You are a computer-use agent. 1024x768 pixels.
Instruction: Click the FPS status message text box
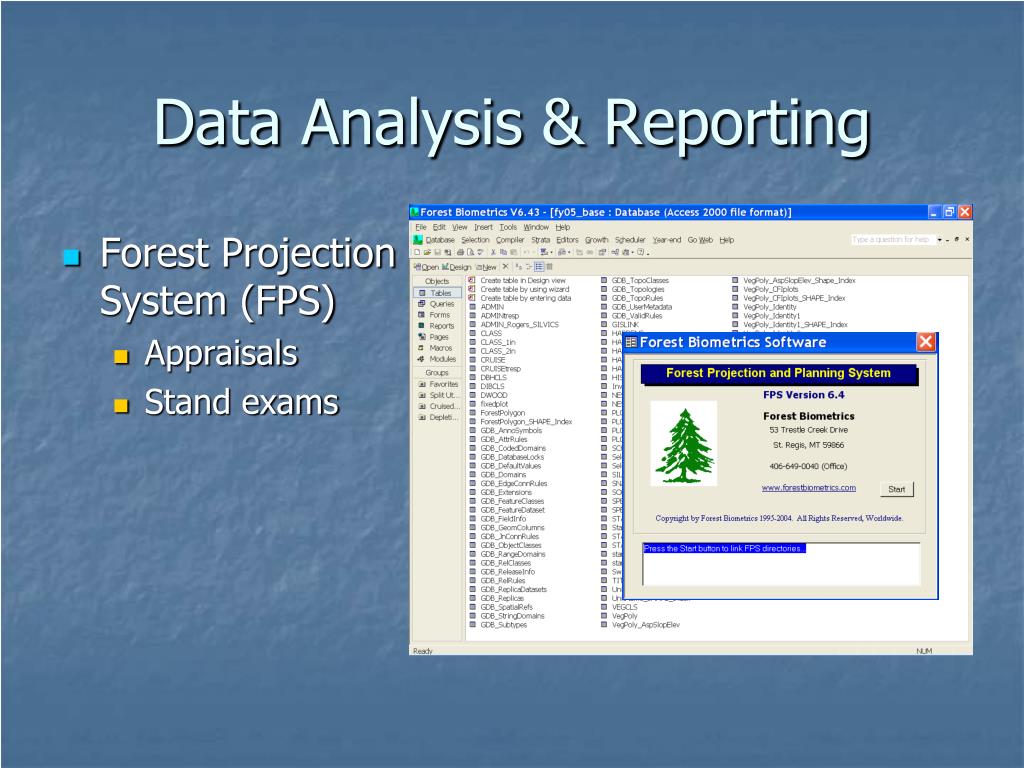click(781, 564)
